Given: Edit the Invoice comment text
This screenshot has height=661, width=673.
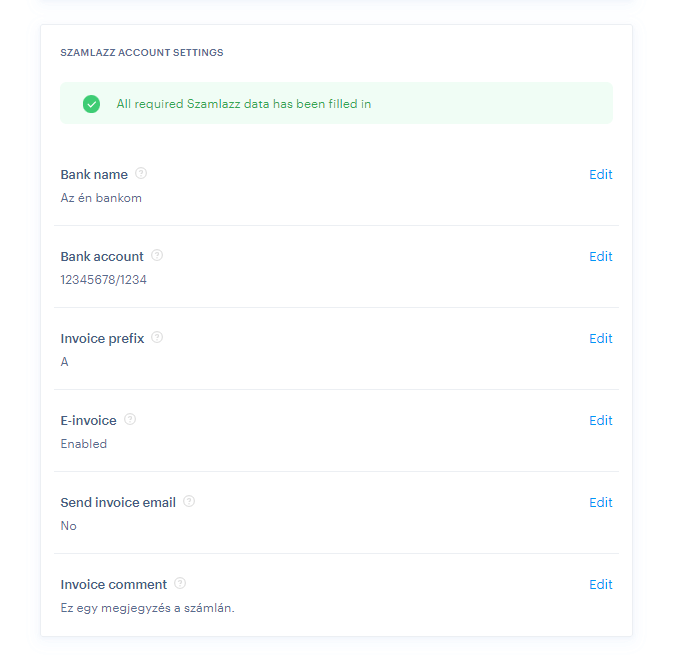Looking at the screenshot, I should point(600,584).
